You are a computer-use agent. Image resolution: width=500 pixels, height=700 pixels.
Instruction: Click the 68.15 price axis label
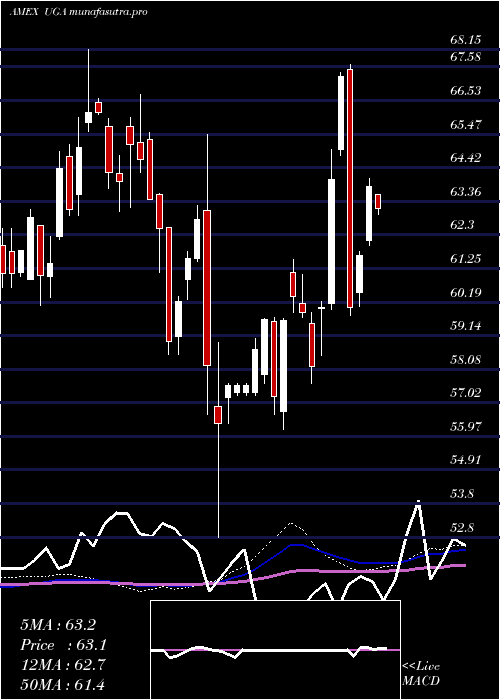coord(466,40)
